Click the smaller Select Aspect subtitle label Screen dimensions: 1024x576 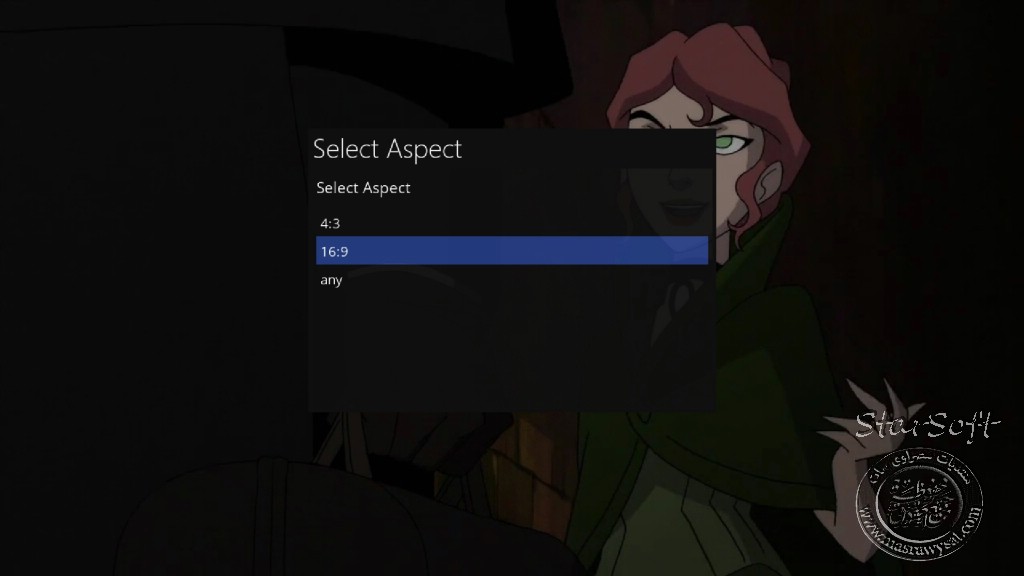point(363,188)
